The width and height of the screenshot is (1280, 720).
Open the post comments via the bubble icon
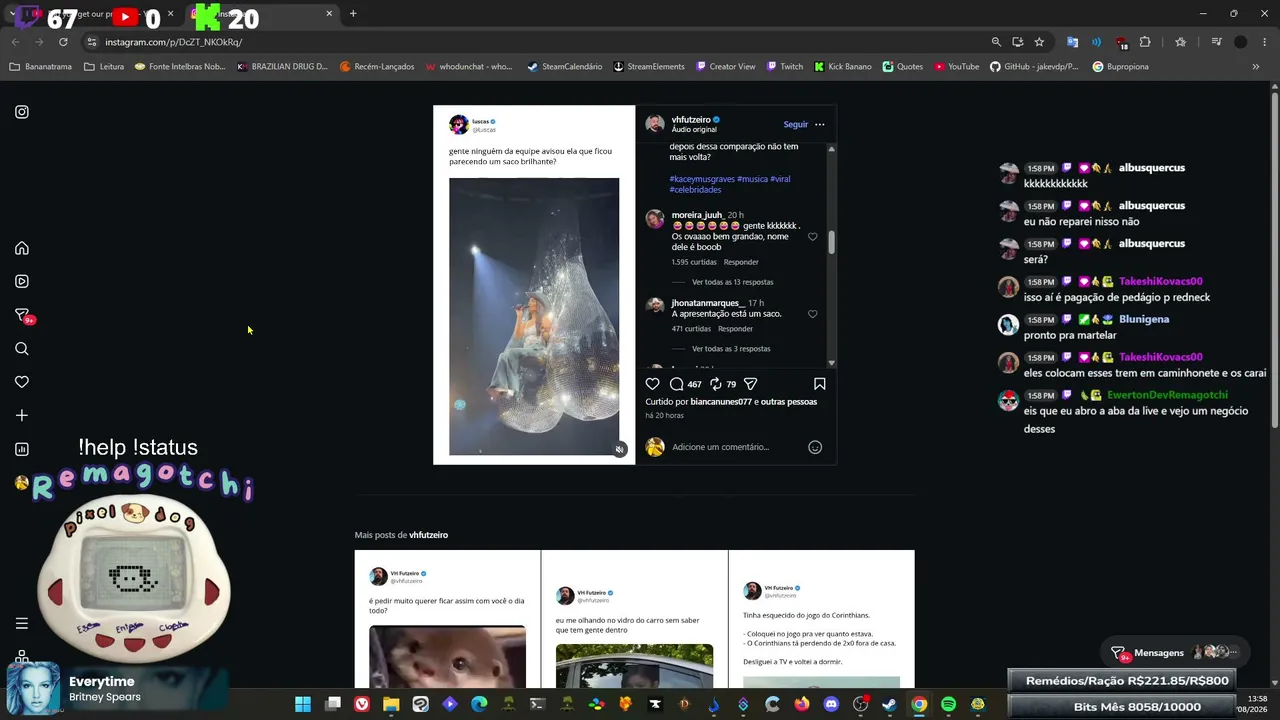point(677,384)
